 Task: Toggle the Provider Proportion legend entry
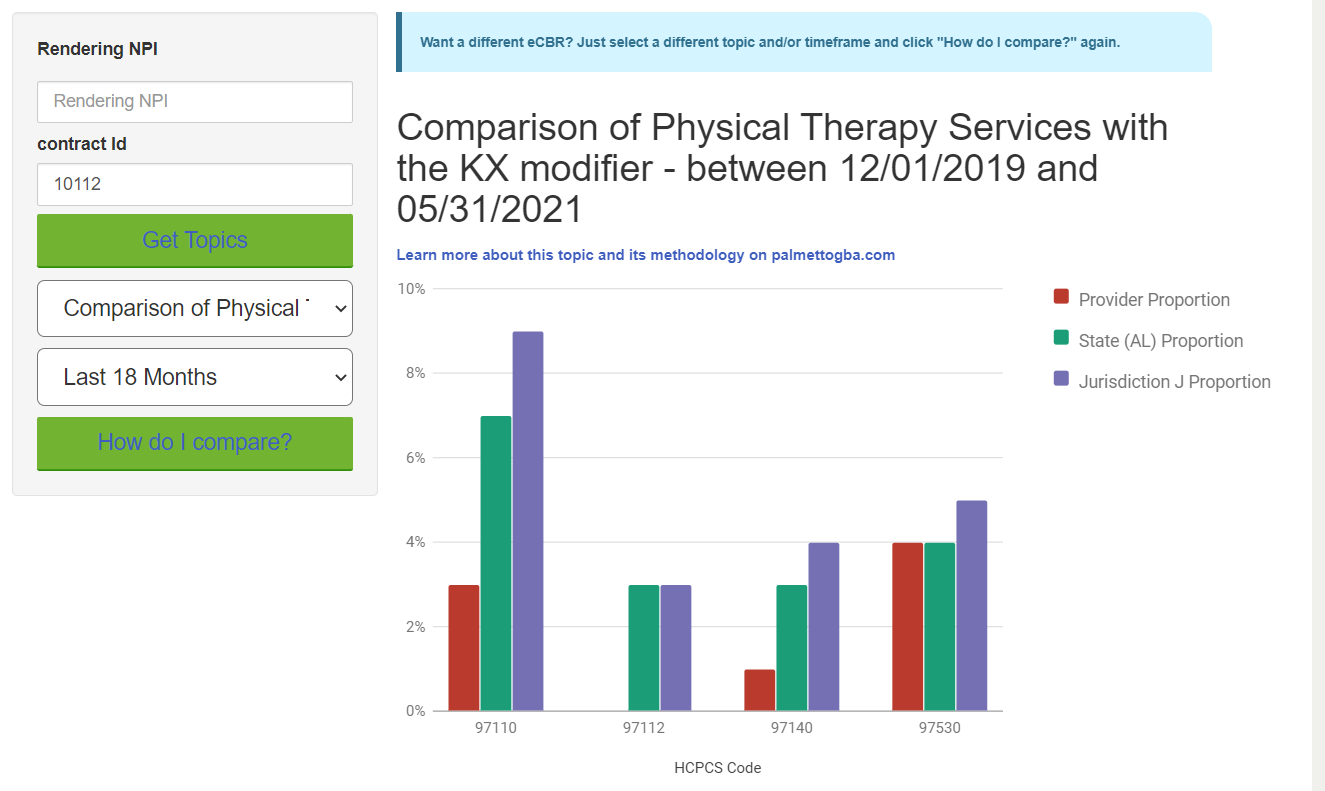pyautogui.click(x=1141, y=299)
